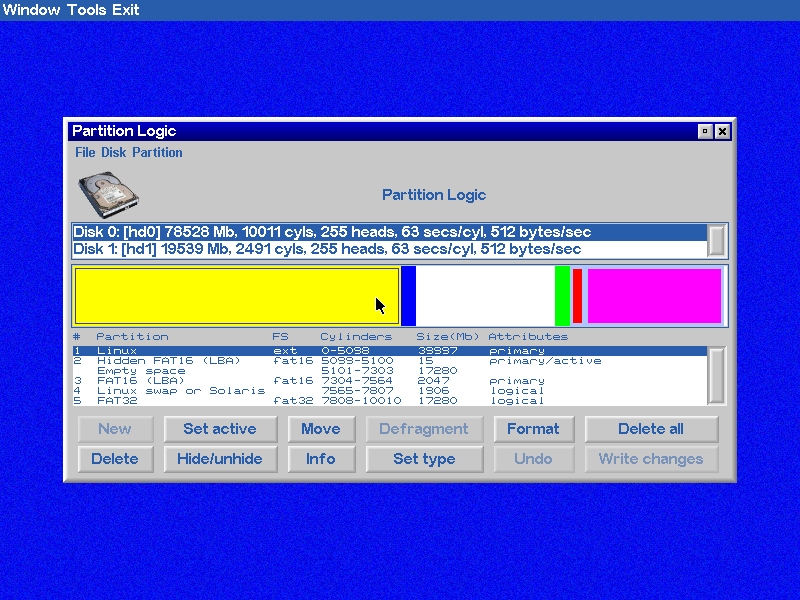This screenshot has height=600, width=800.
Task: Click the hard disk drive icon
Action: click(108, 194)
